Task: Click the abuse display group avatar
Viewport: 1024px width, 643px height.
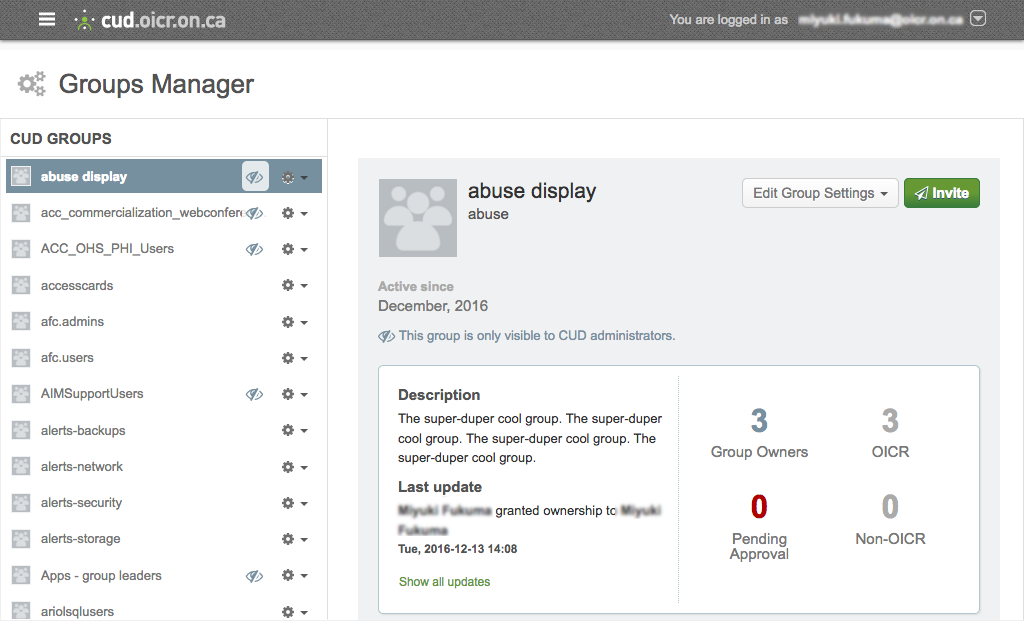Action: [418, 219]
